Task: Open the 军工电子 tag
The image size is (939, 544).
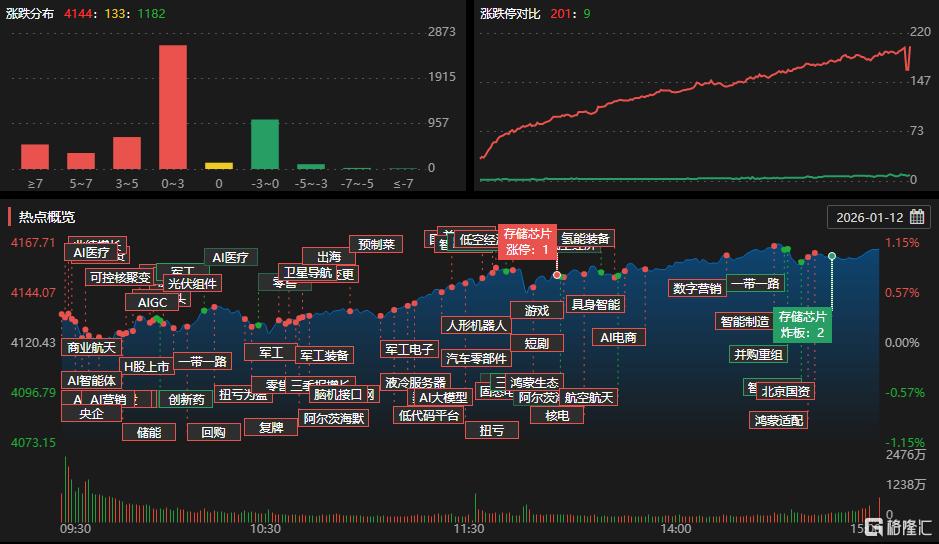Action: pyautogui.click(x=410, y=349)
